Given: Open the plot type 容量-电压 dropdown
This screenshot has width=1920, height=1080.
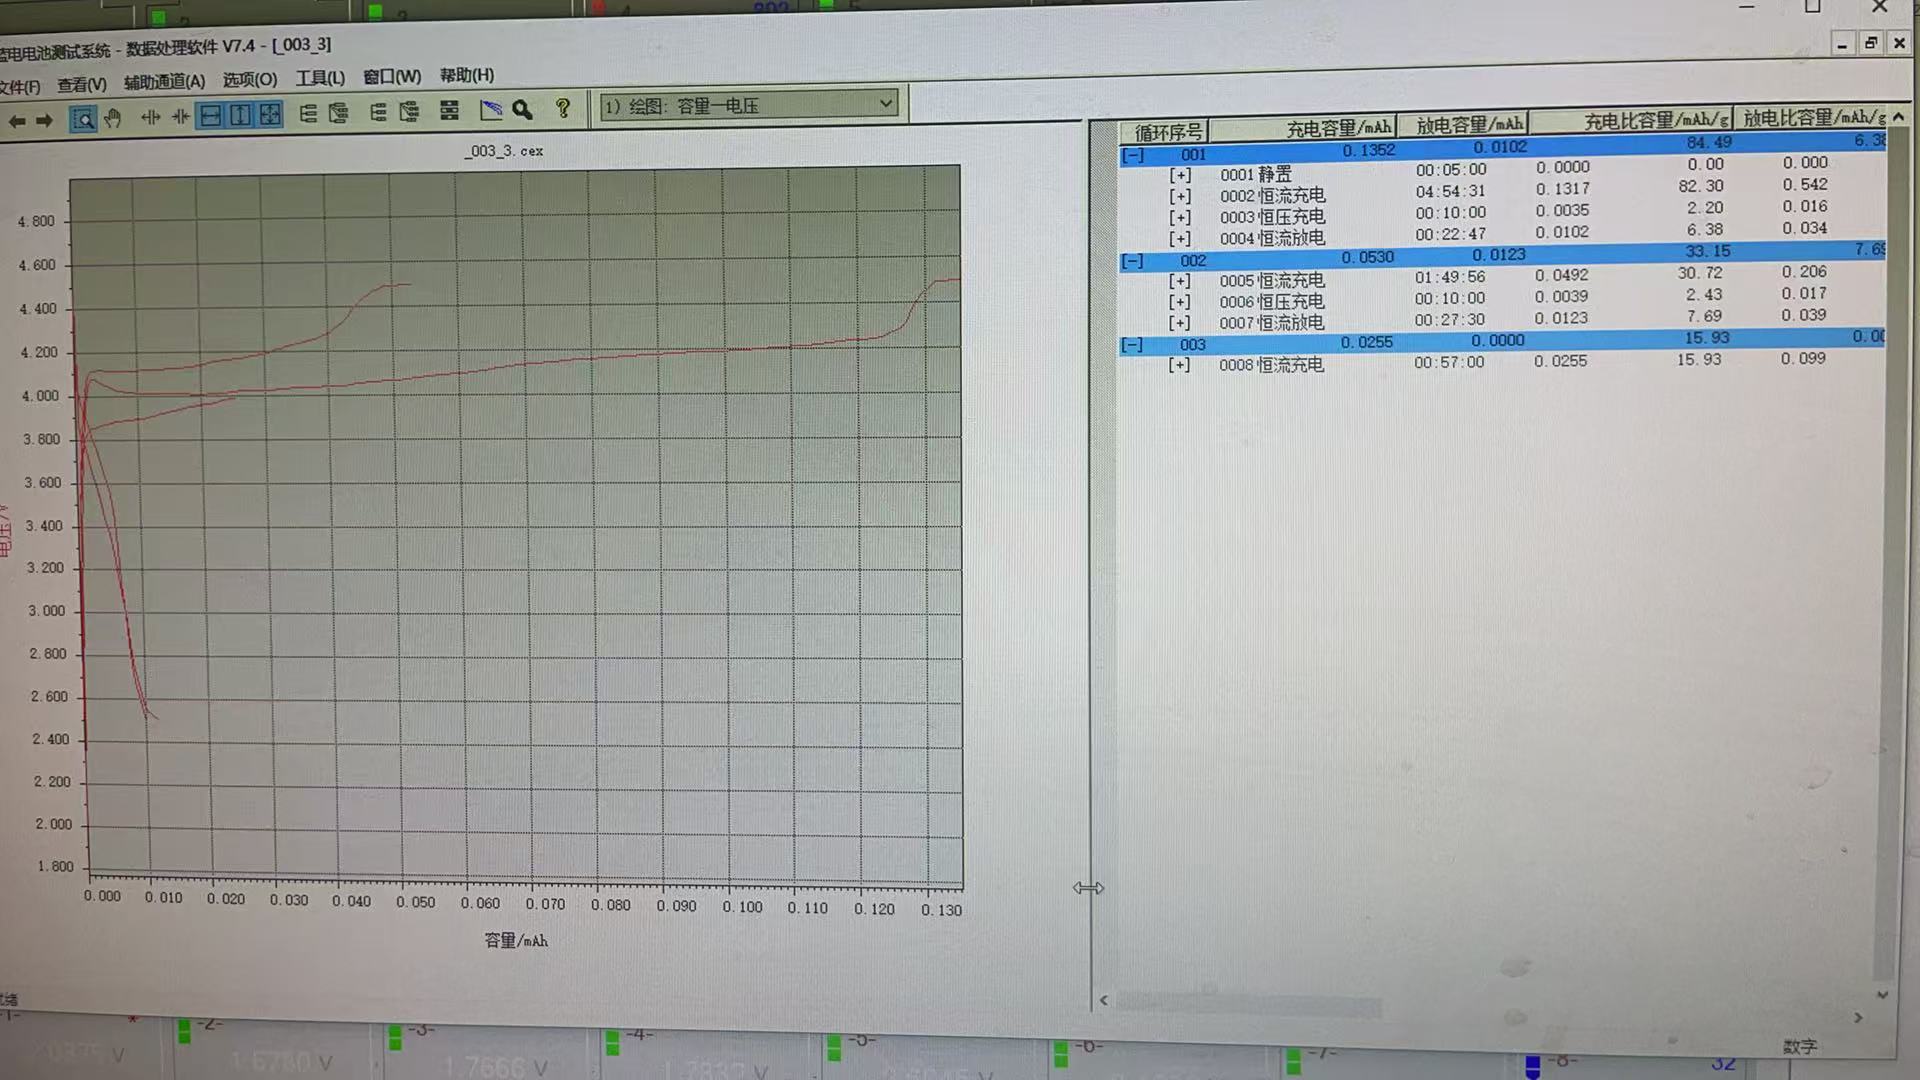Looking at the screenshot, I should [885, 103].
